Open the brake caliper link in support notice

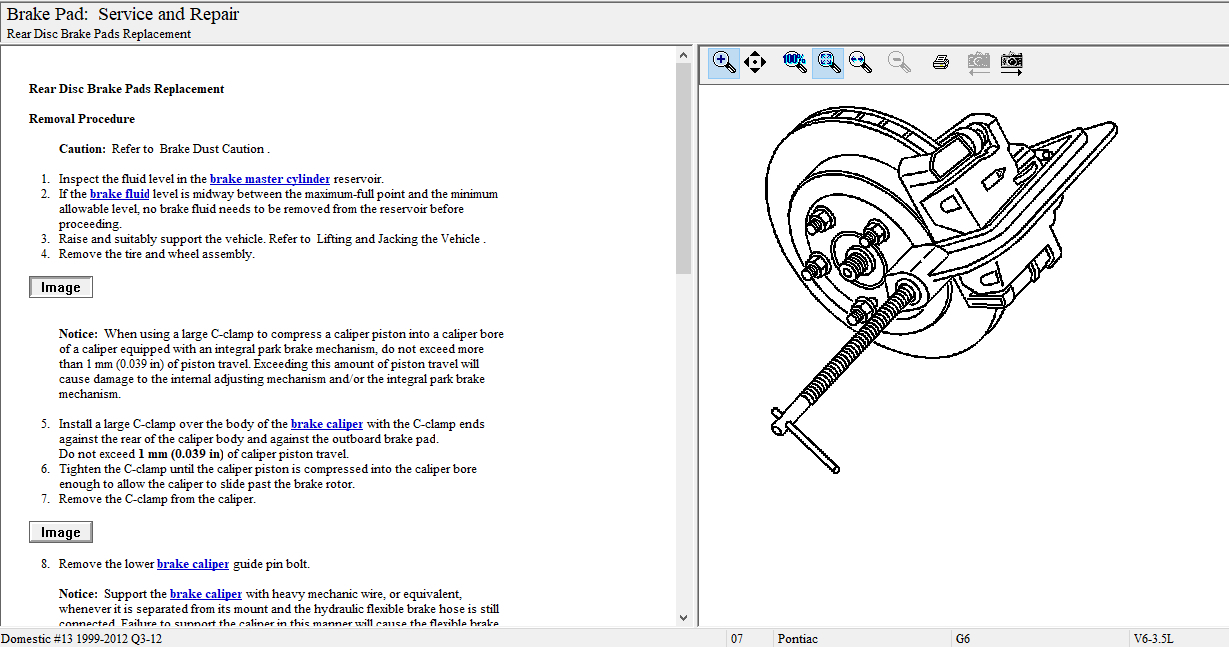click(206, 594)
